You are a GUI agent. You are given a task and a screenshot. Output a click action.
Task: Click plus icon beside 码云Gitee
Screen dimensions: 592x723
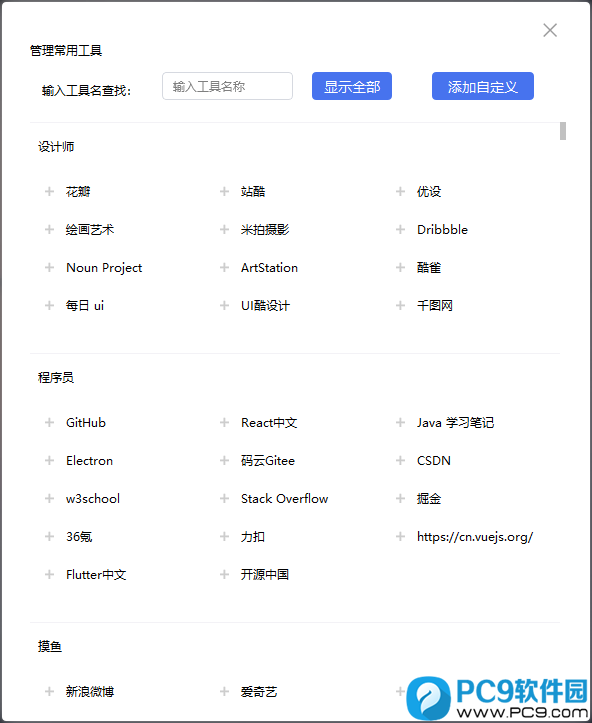tap(225, 460)
